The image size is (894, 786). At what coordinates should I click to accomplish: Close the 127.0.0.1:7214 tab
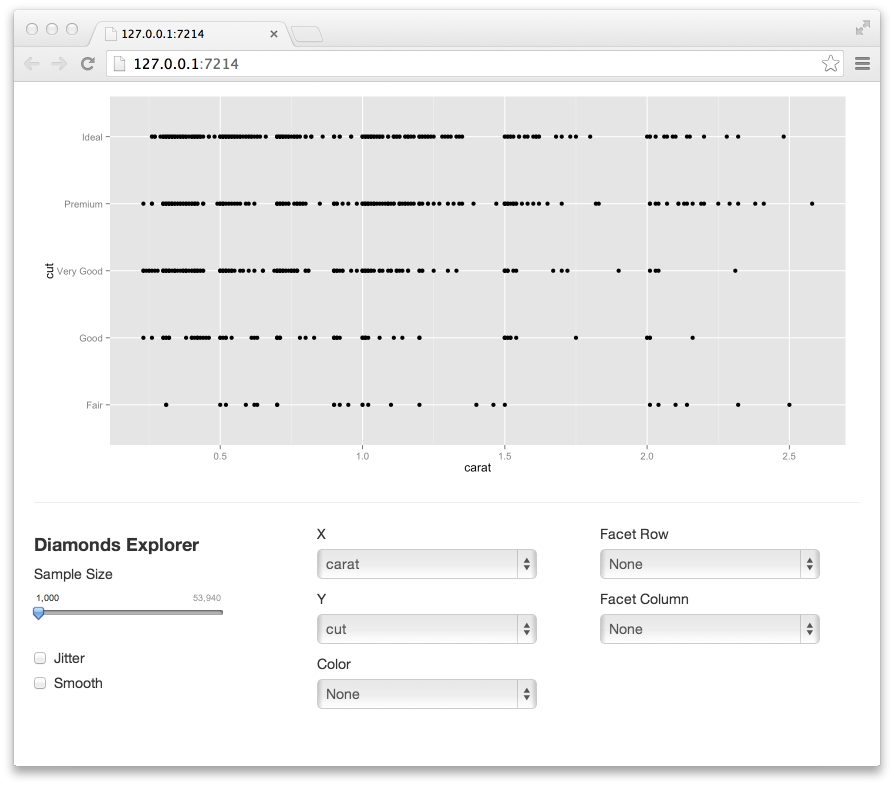(x=274, y=34)
